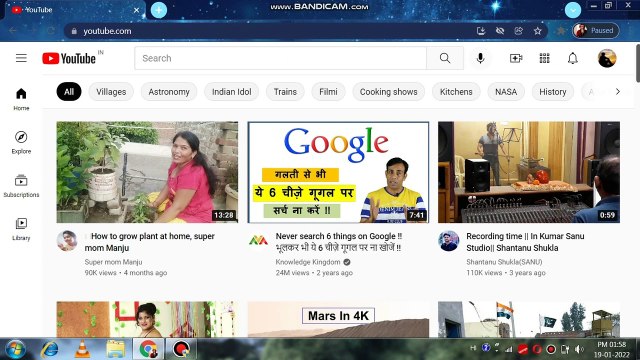Open 'How to grow plant at home' title
The width and height of the screenshot is (640, 360).
pos(150,242)
